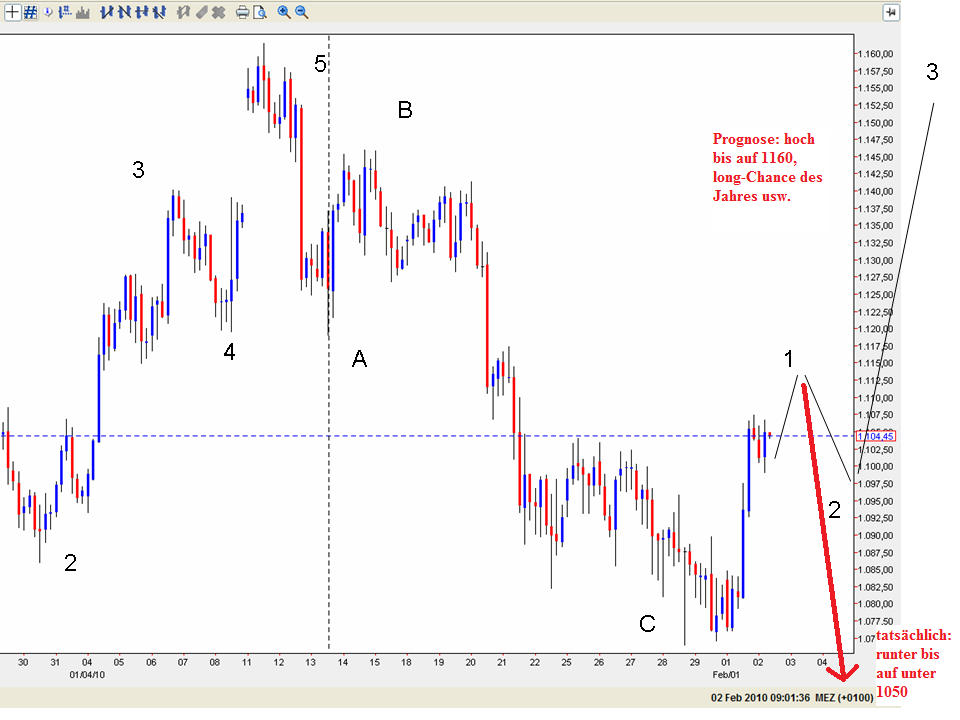Select the rising trend line drawing tool

click(x=107, y=12)
